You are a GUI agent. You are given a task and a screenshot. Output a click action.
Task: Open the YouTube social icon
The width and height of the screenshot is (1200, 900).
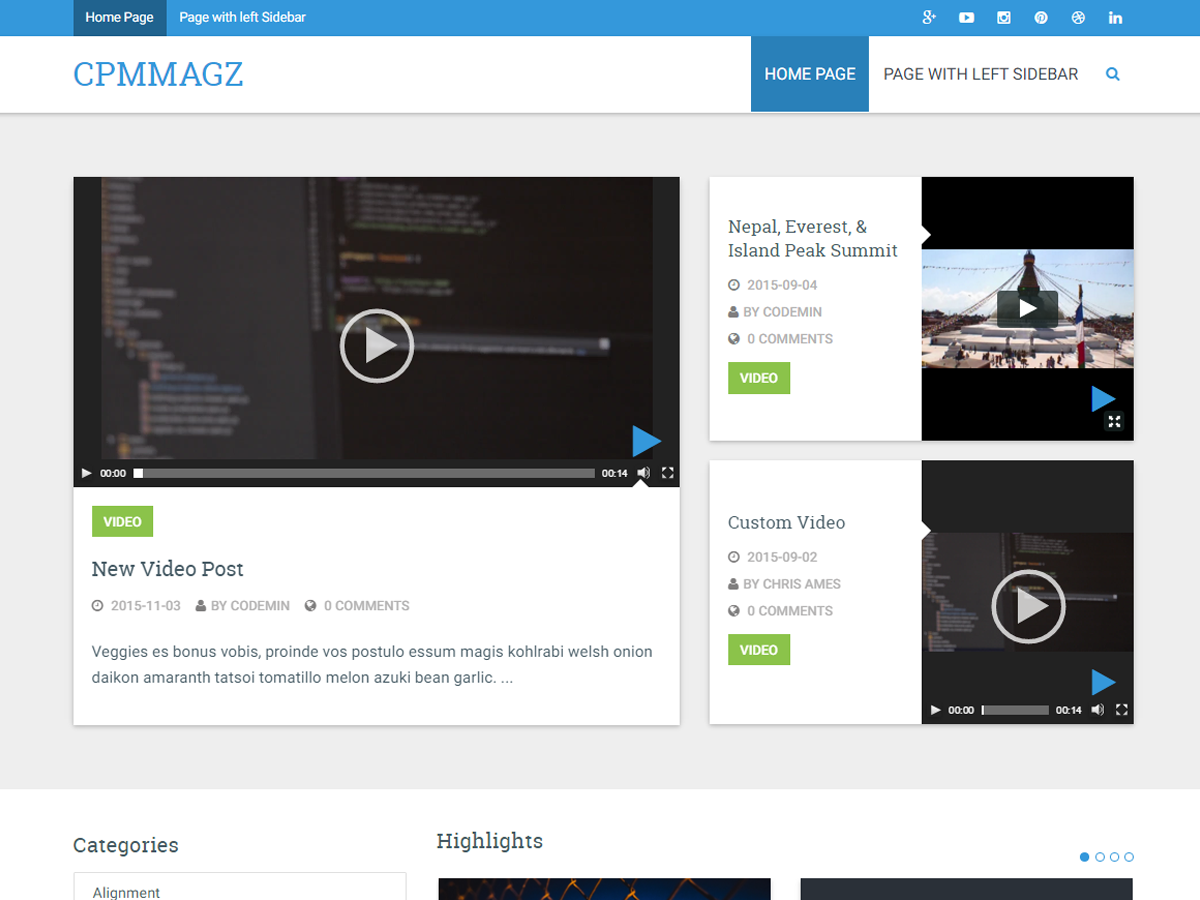(x=966, y=17)
